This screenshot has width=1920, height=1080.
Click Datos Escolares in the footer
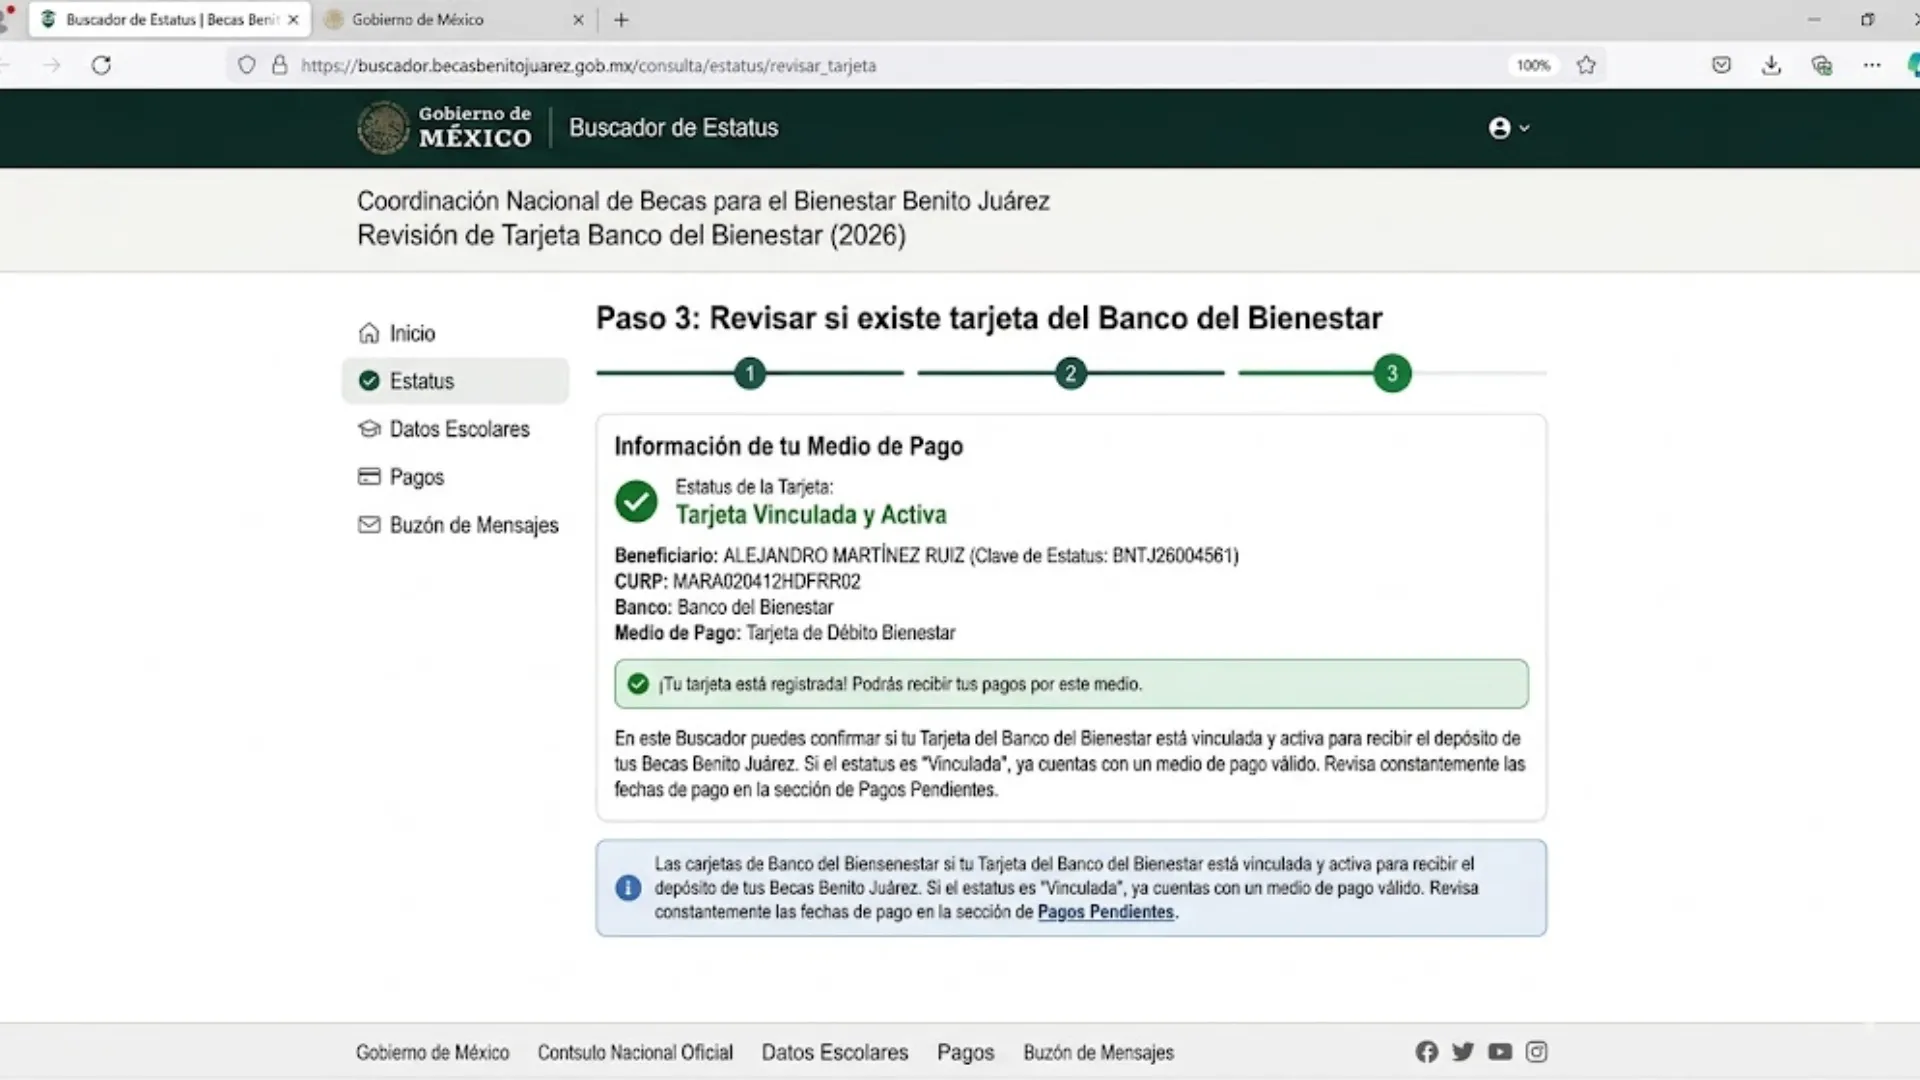(x=835, y=1052)
